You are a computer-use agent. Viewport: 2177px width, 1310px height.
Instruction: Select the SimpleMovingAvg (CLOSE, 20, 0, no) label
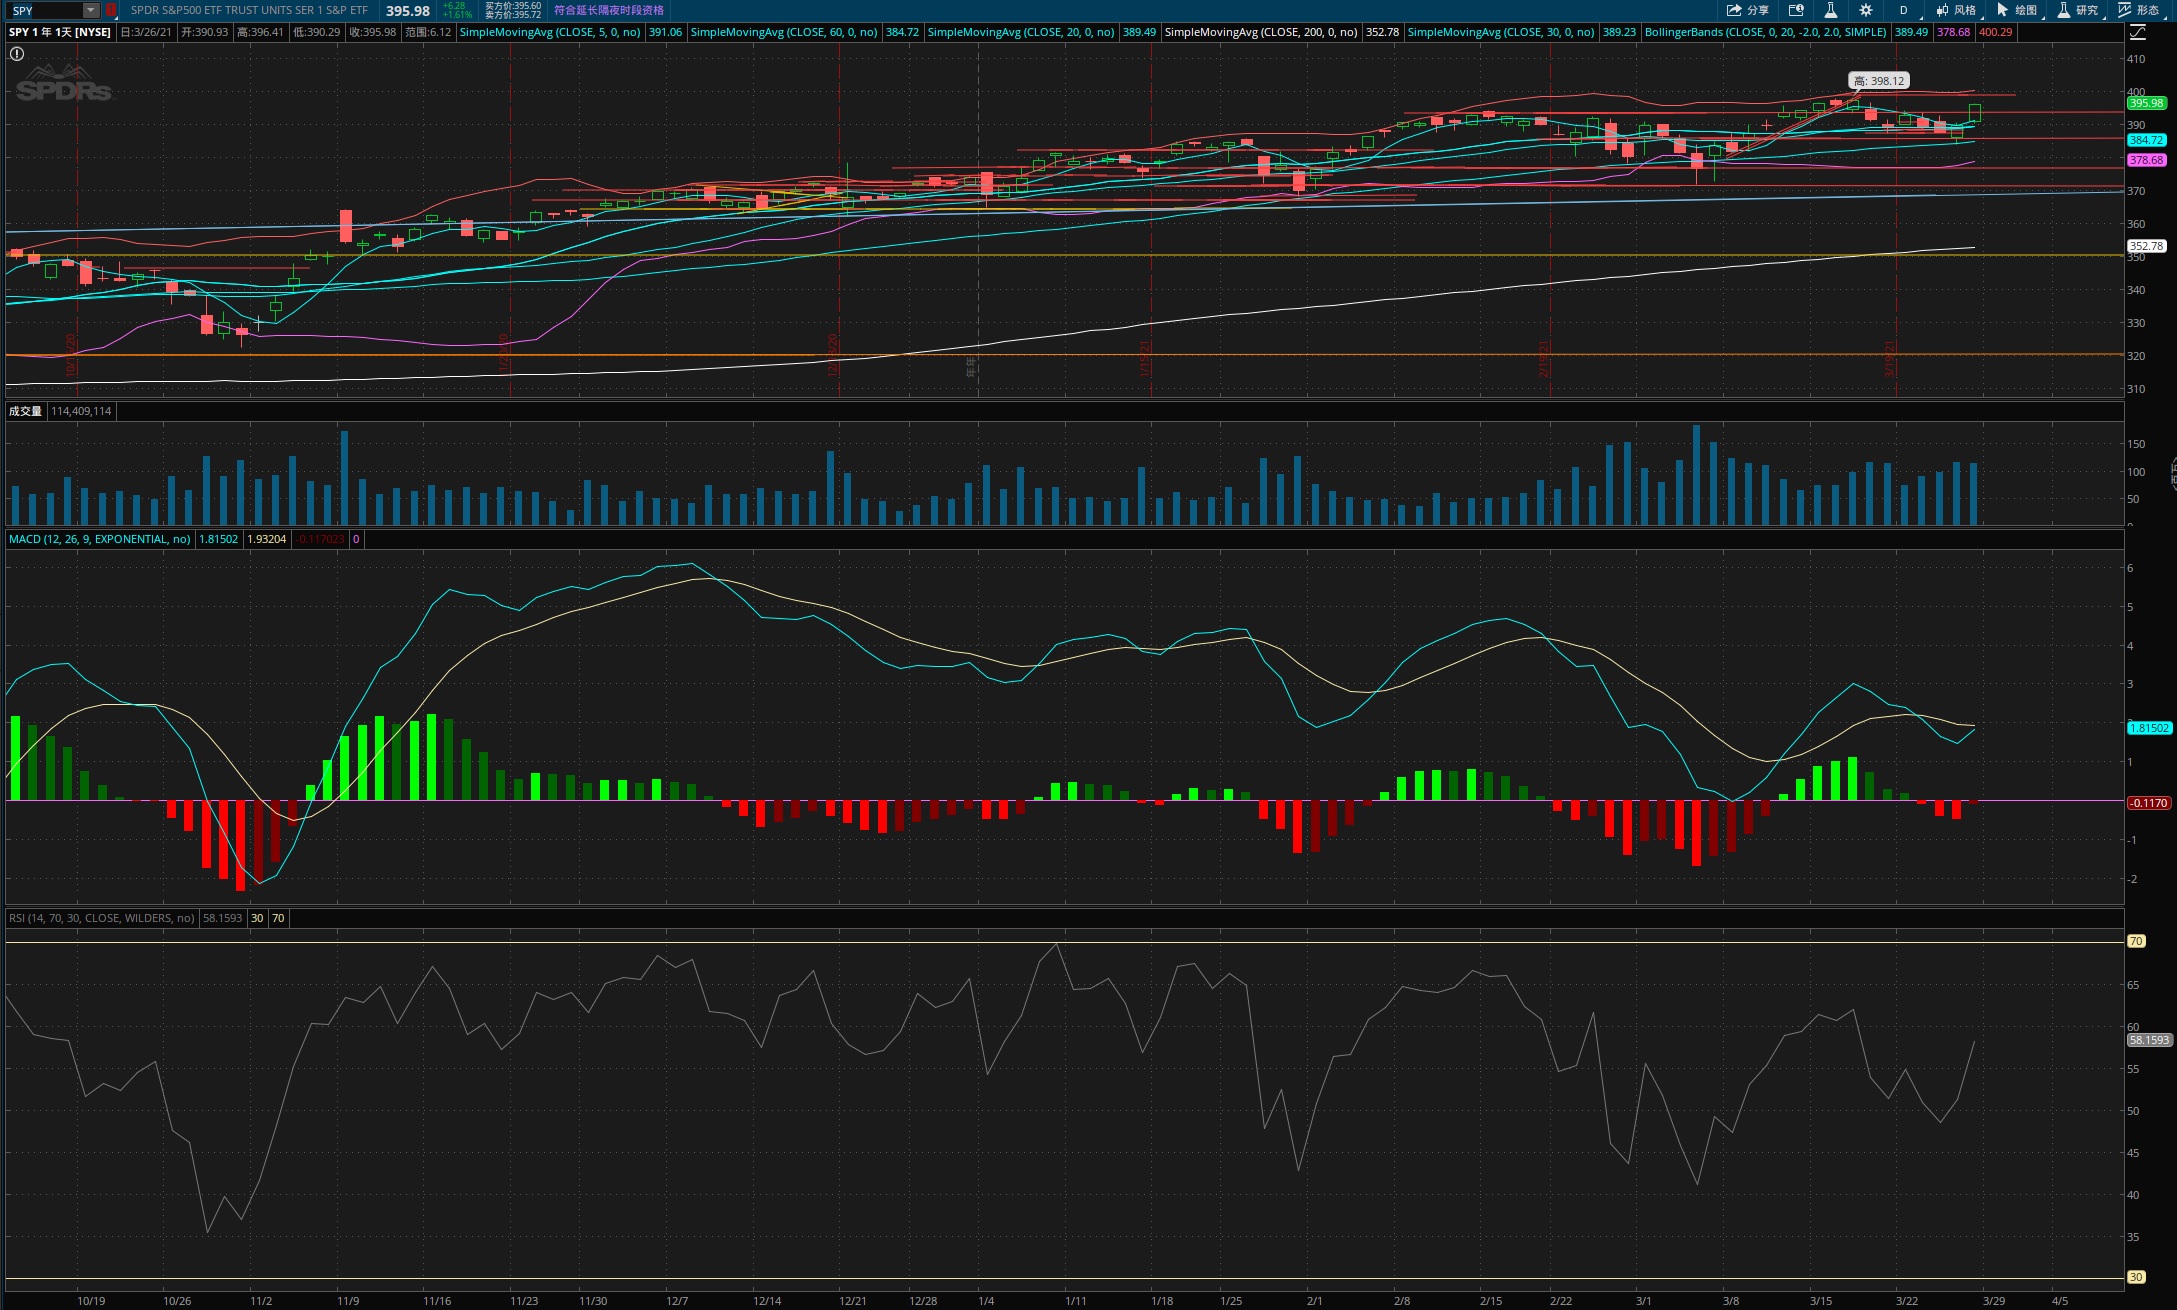(1021, 32)
